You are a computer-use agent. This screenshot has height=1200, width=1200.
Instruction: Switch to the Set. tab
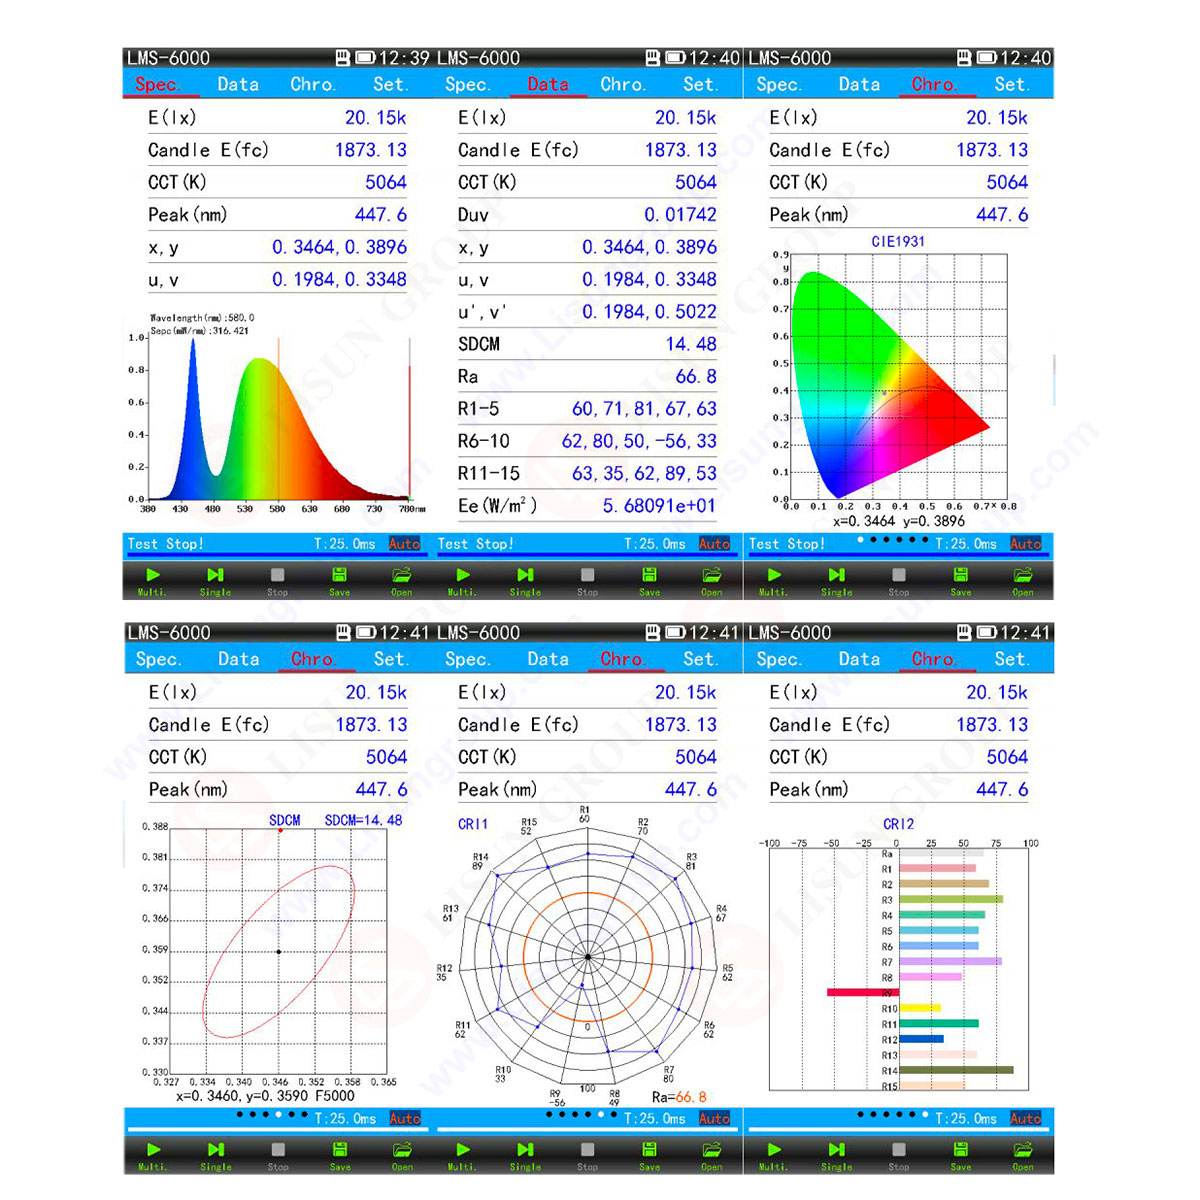pyautogui.click(x=391, y=84)
